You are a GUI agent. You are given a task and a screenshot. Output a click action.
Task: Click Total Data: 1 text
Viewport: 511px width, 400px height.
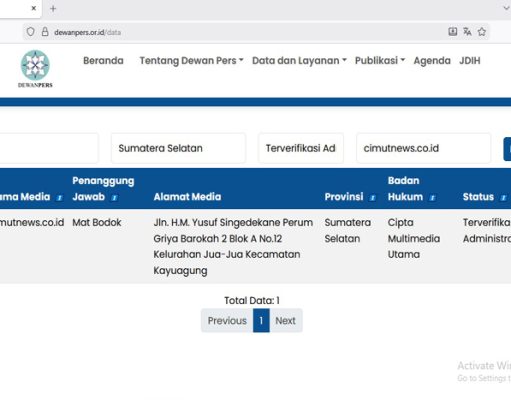click(x=252, y=301)
